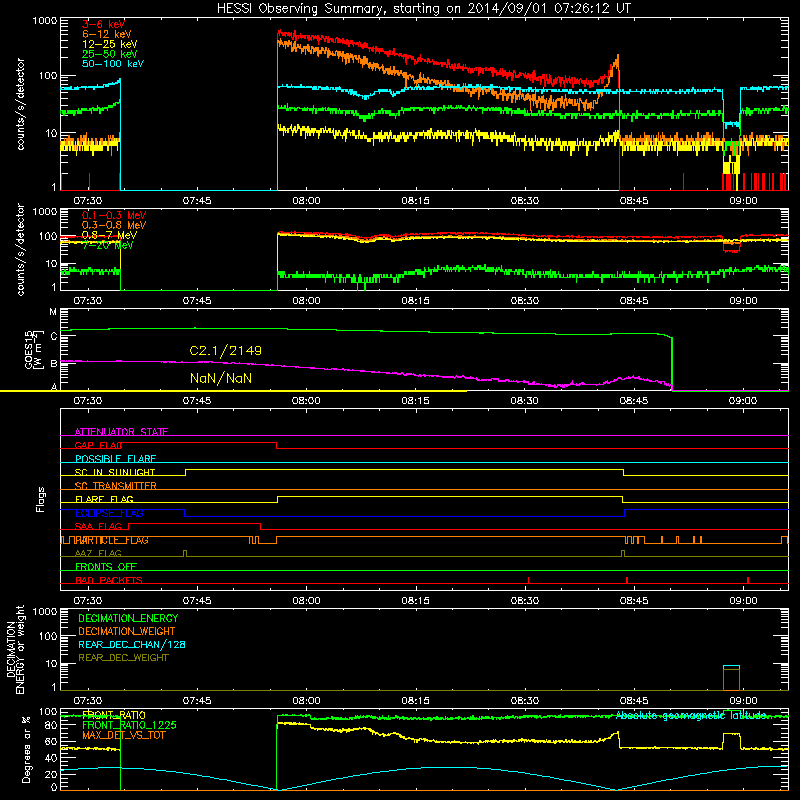Viewport: 800px width, 800px height.
Task: Click the 07:30 tick label under top plot
Action: pyautogui.click(x=88, y=201)
